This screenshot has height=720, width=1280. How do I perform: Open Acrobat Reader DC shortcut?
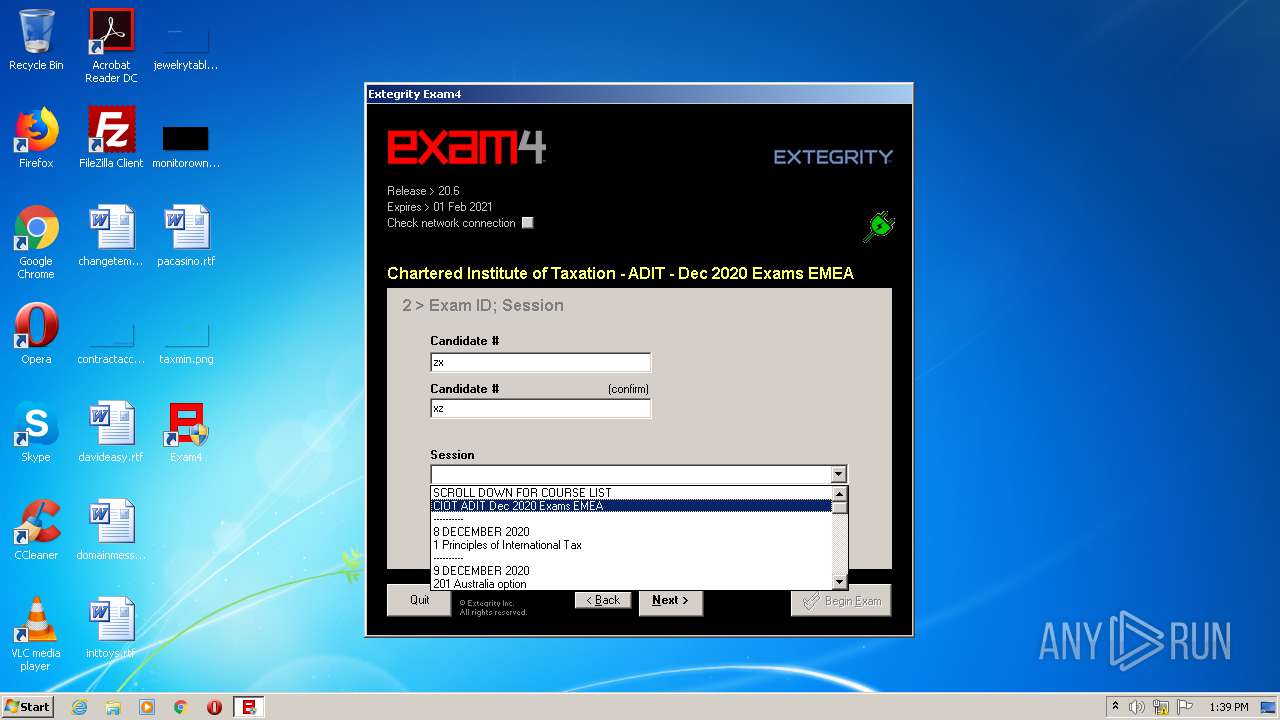click(x=111, y=46)
